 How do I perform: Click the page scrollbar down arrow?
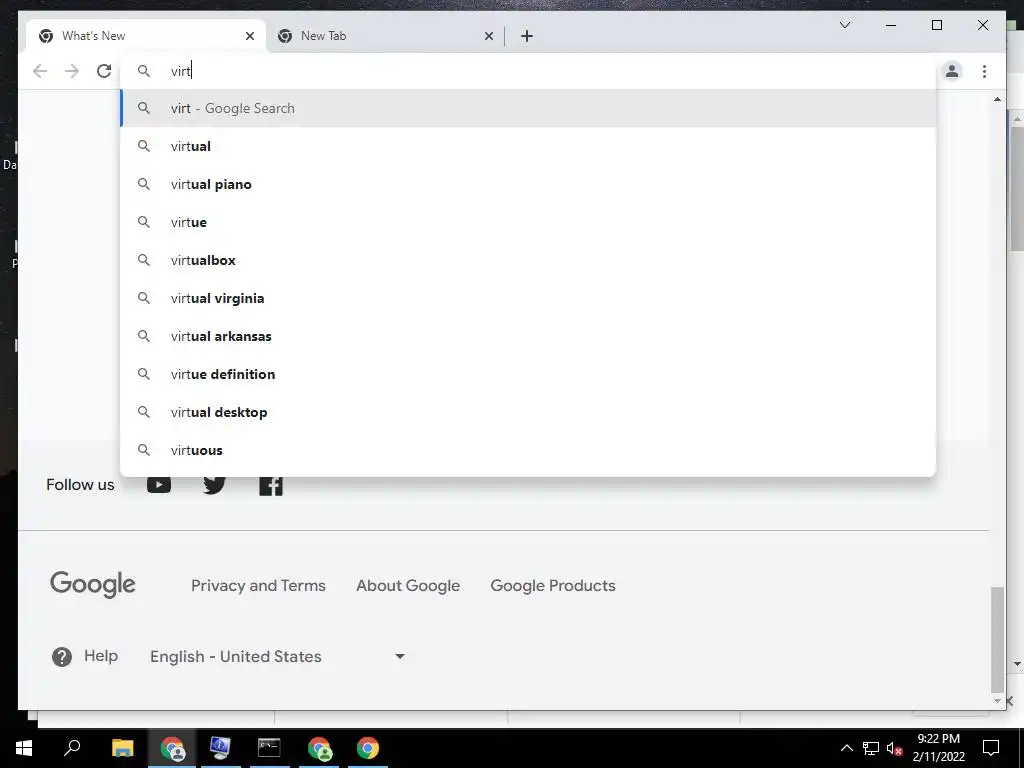997,700
